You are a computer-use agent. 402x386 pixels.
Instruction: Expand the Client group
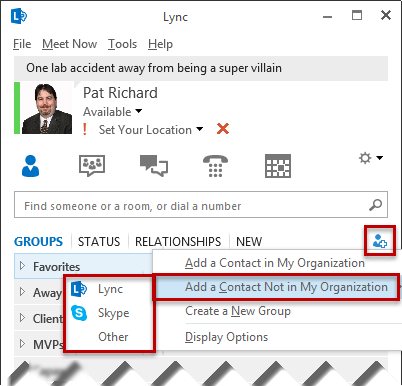[22, 318]
